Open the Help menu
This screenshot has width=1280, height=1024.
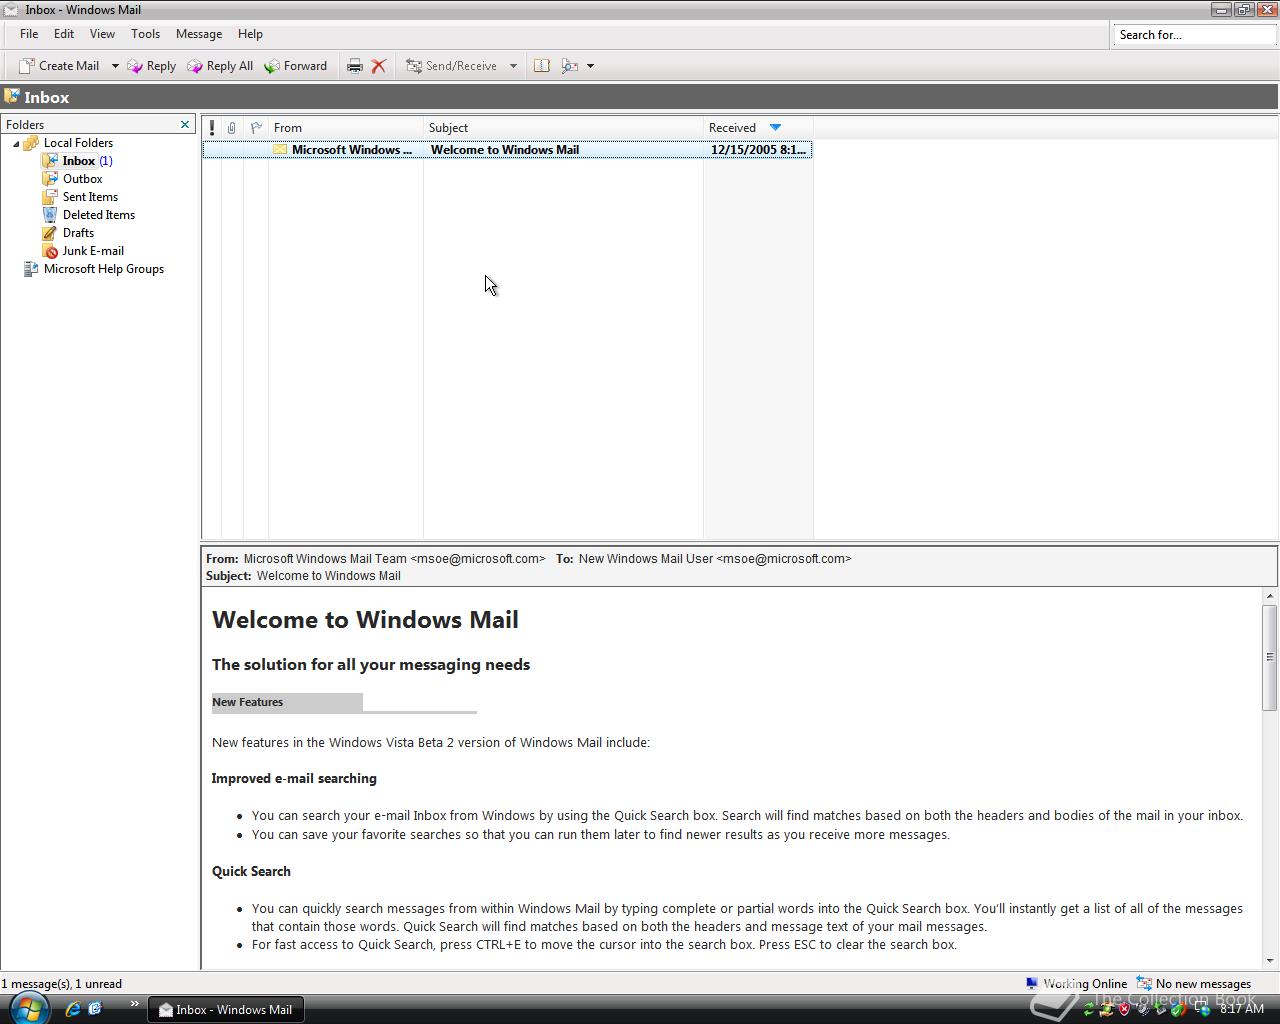coord(250,34)
